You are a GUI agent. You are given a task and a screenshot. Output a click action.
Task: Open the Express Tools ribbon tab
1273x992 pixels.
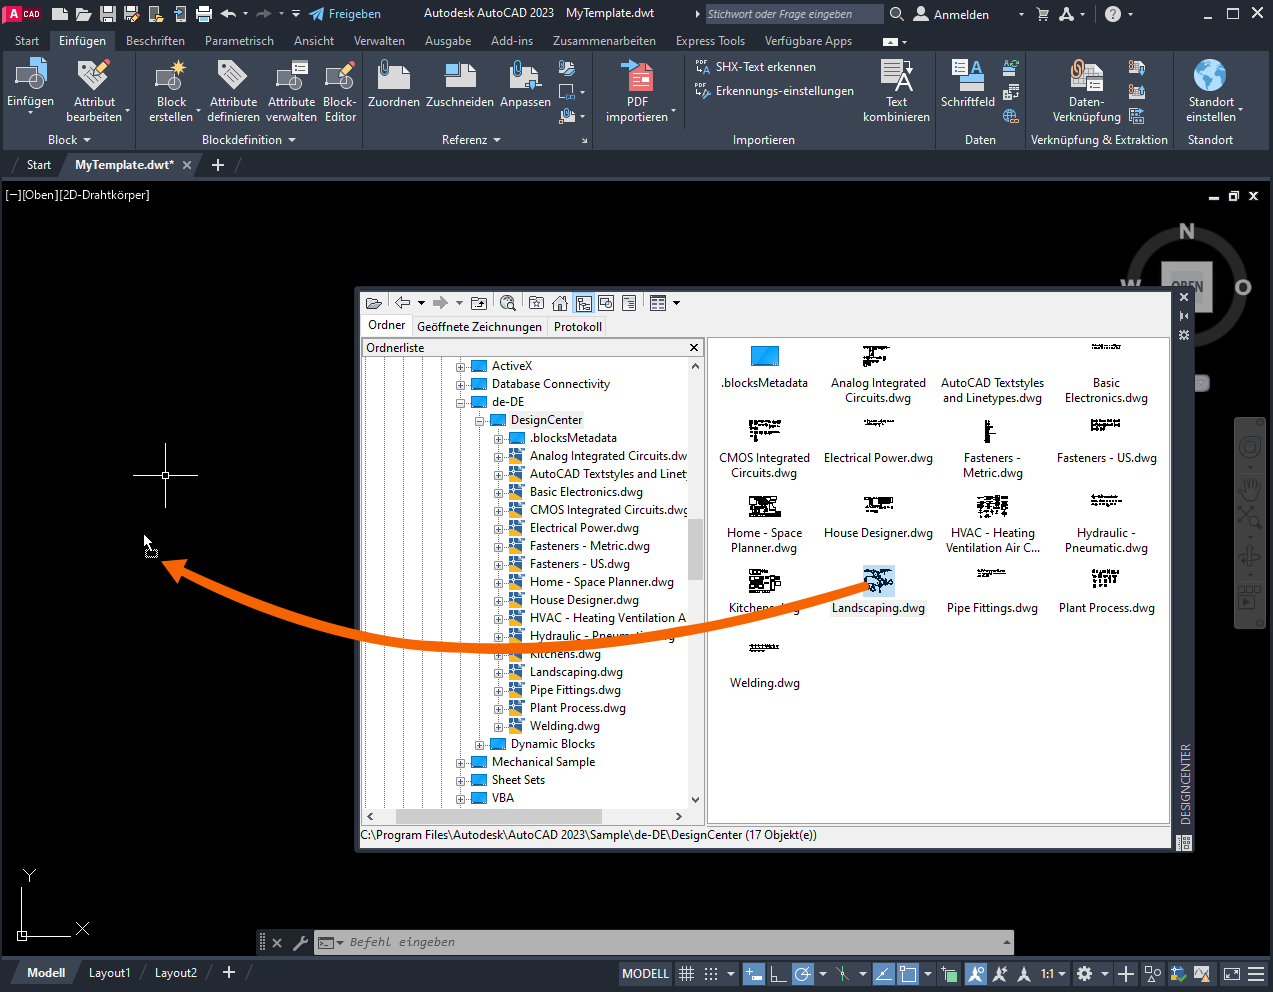(710, 41)
